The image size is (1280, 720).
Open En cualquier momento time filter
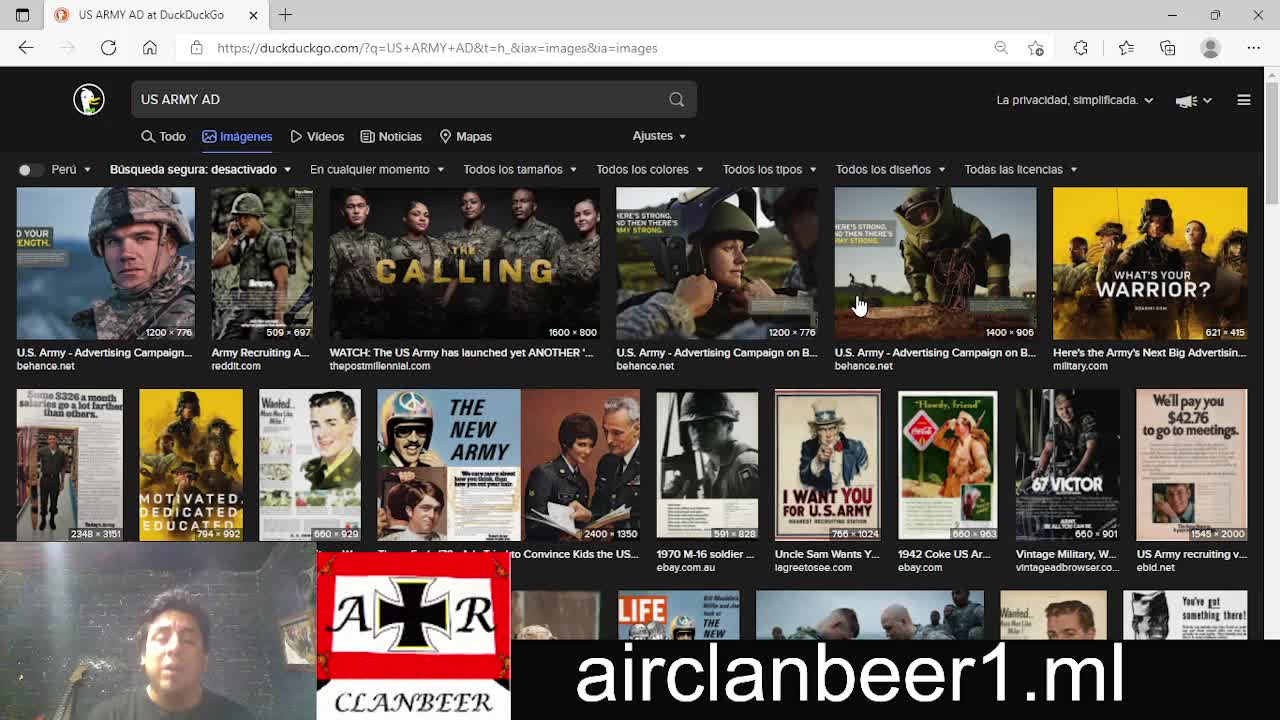(376, 169)
